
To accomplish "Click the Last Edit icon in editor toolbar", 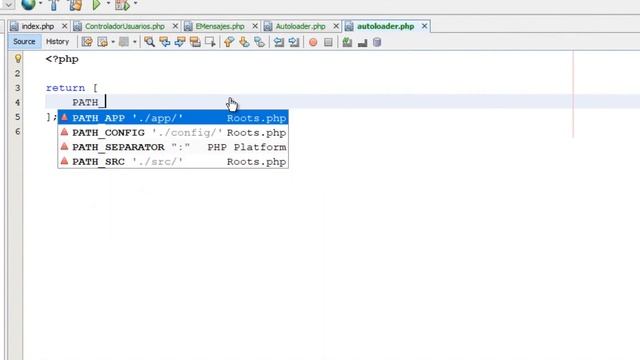I will click(x=87, y=42).
